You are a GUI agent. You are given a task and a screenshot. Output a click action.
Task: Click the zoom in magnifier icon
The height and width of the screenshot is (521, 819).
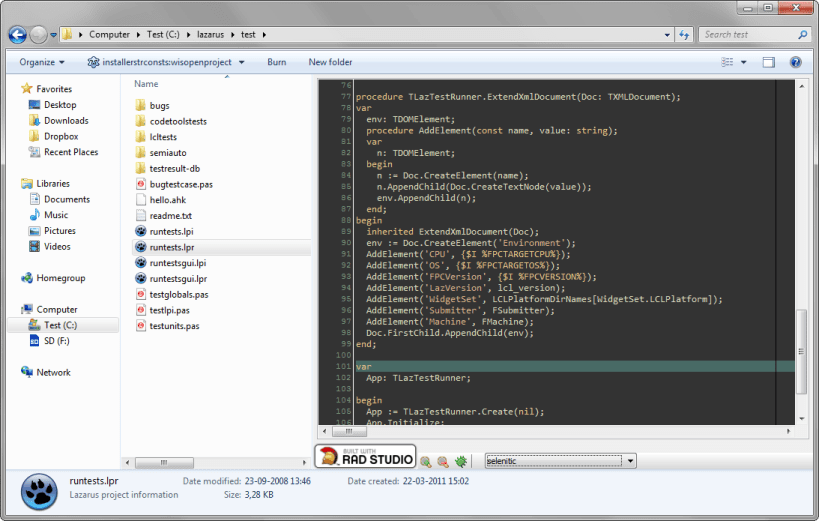[426, 461]
